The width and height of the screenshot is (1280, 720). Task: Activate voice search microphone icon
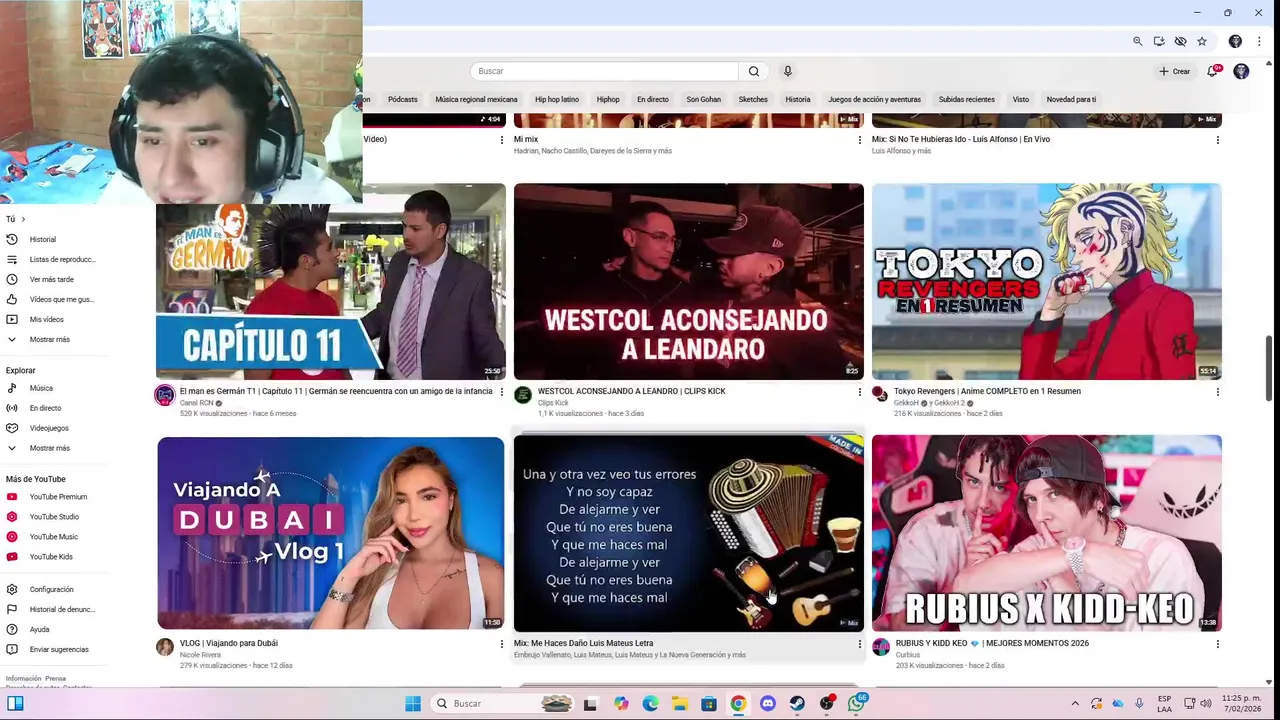point(788,71)
